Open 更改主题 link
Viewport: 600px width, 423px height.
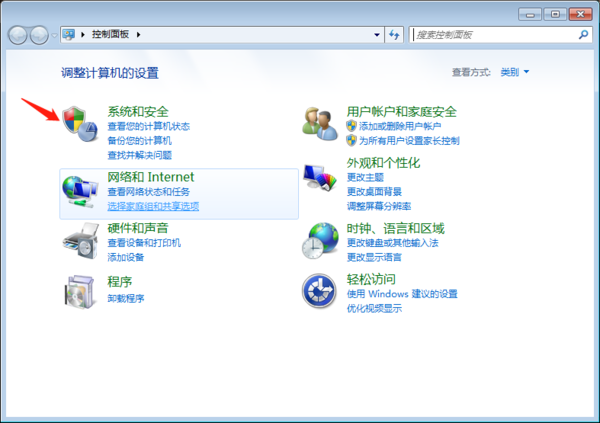click(x=365, y=178)
